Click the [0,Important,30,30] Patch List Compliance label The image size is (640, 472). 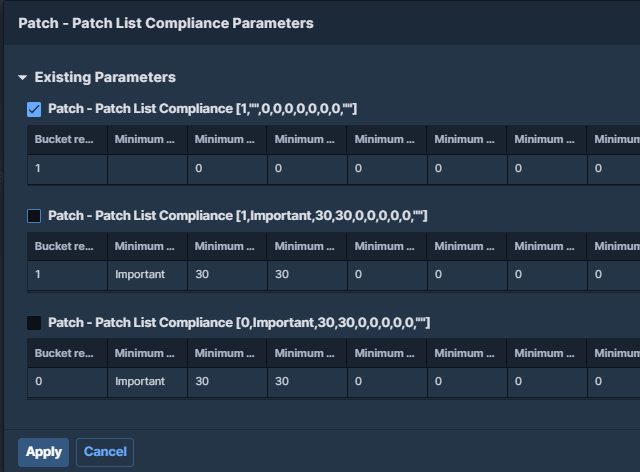click(239, 323)
